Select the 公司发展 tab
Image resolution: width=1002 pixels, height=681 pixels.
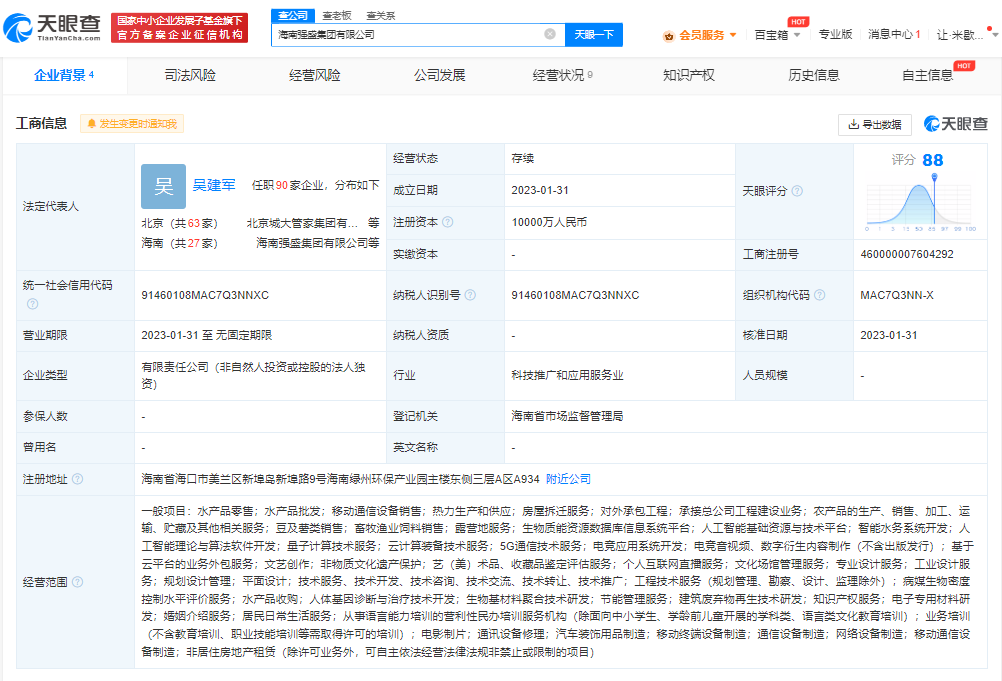pos(439,75)
